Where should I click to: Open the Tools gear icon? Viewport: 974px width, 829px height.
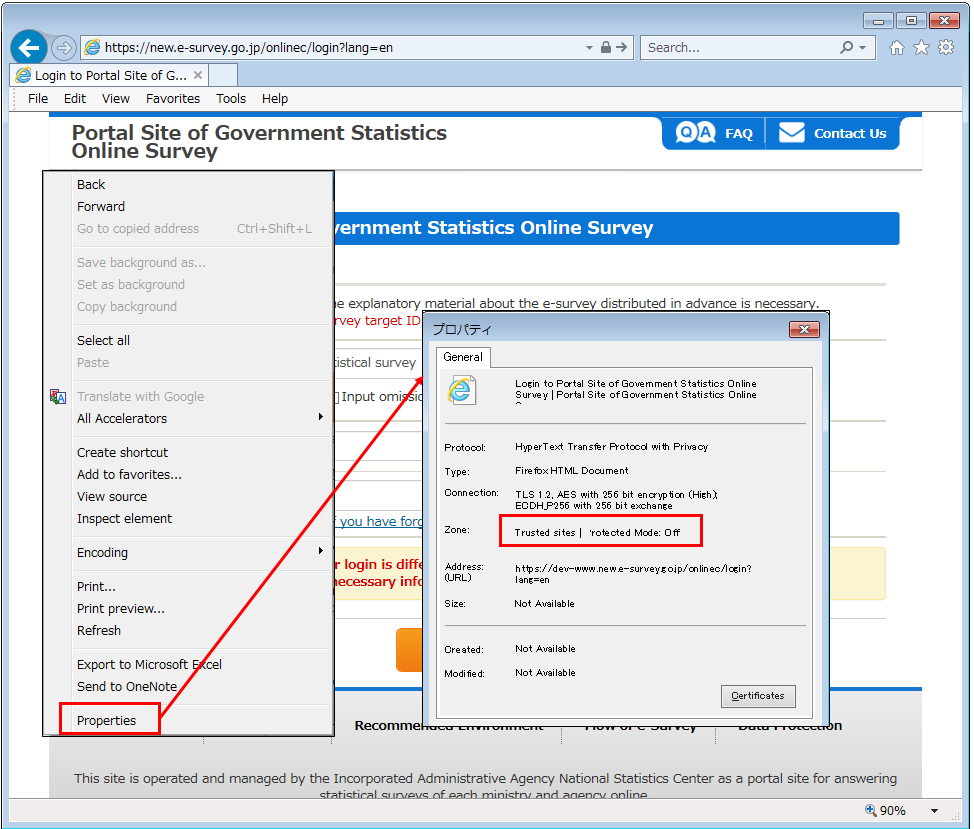pyautogui.click(x=946, y=48)
